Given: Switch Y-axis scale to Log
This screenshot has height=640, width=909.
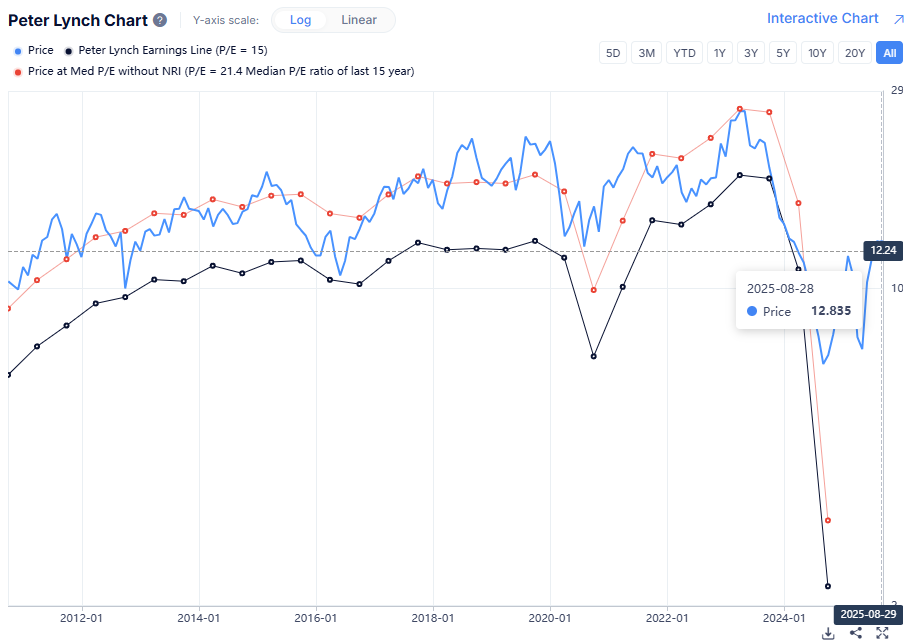Looking at the screenshot, I should click(300, 20).
